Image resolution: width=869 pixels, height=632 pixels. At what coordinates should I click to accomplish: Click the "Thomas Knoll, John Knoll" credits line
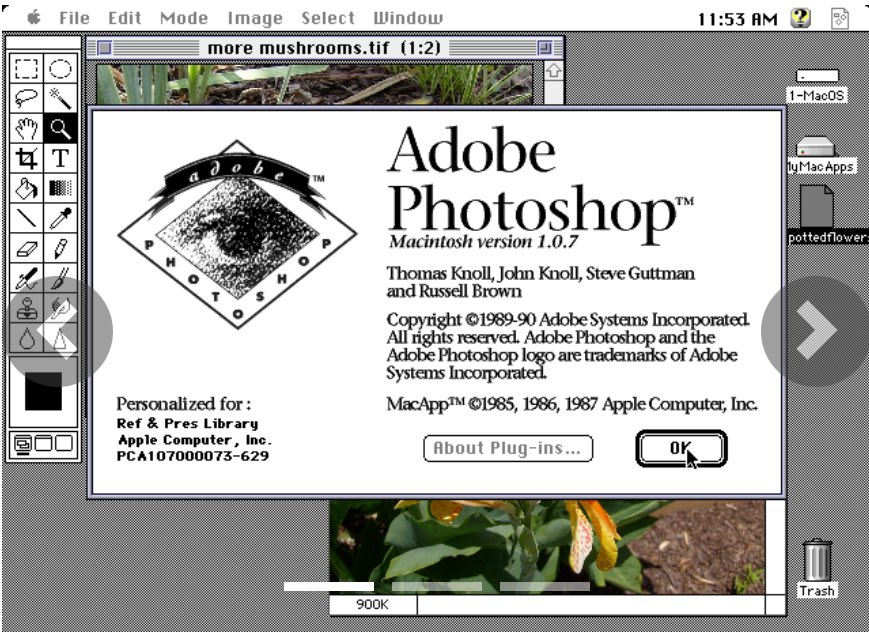(x=540, y=273)
